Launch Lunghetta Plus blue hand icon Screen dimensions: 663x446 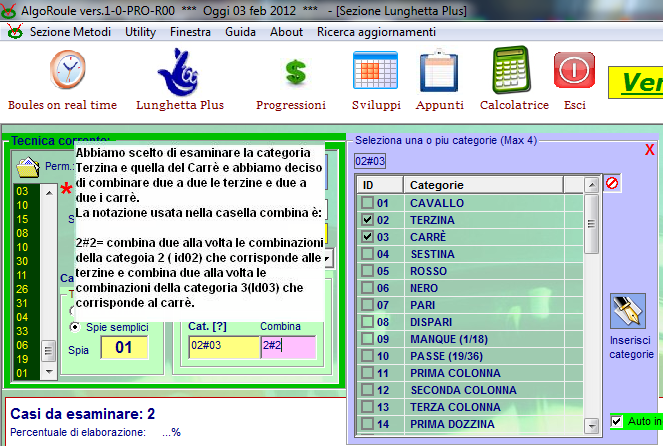pyautogui.click(x=179, y=72)
